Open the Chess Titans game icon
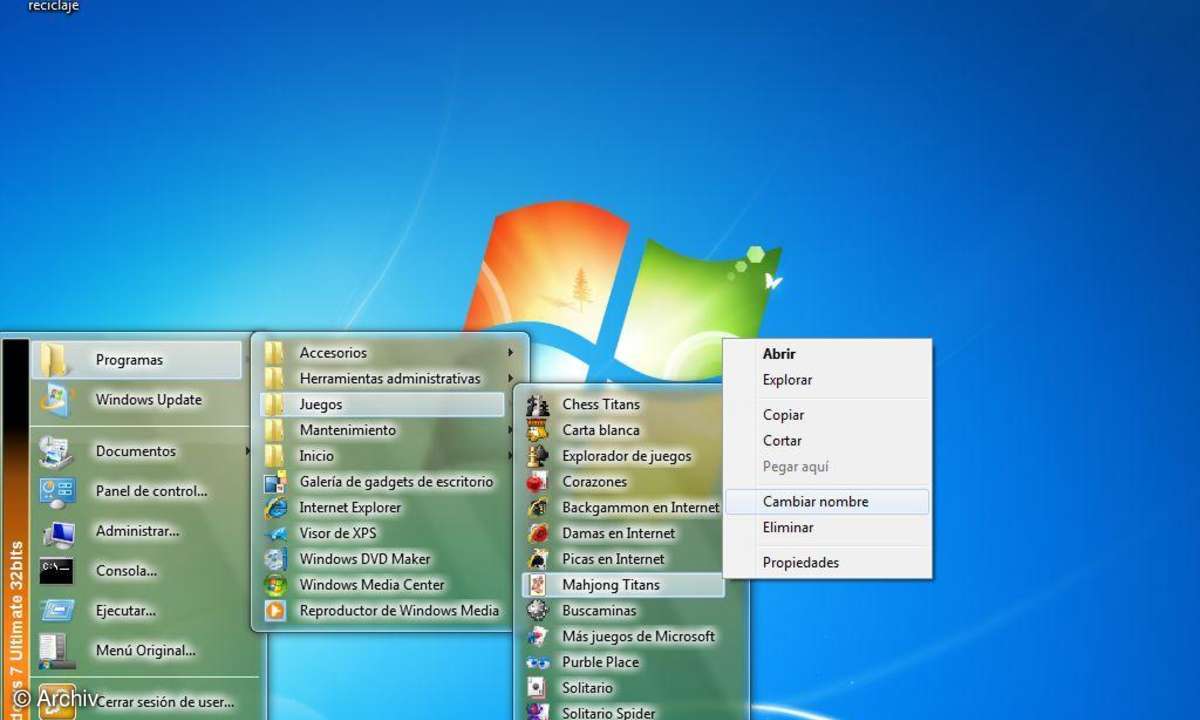This screenshot has width=1200, height=720. tap(538, 405)
